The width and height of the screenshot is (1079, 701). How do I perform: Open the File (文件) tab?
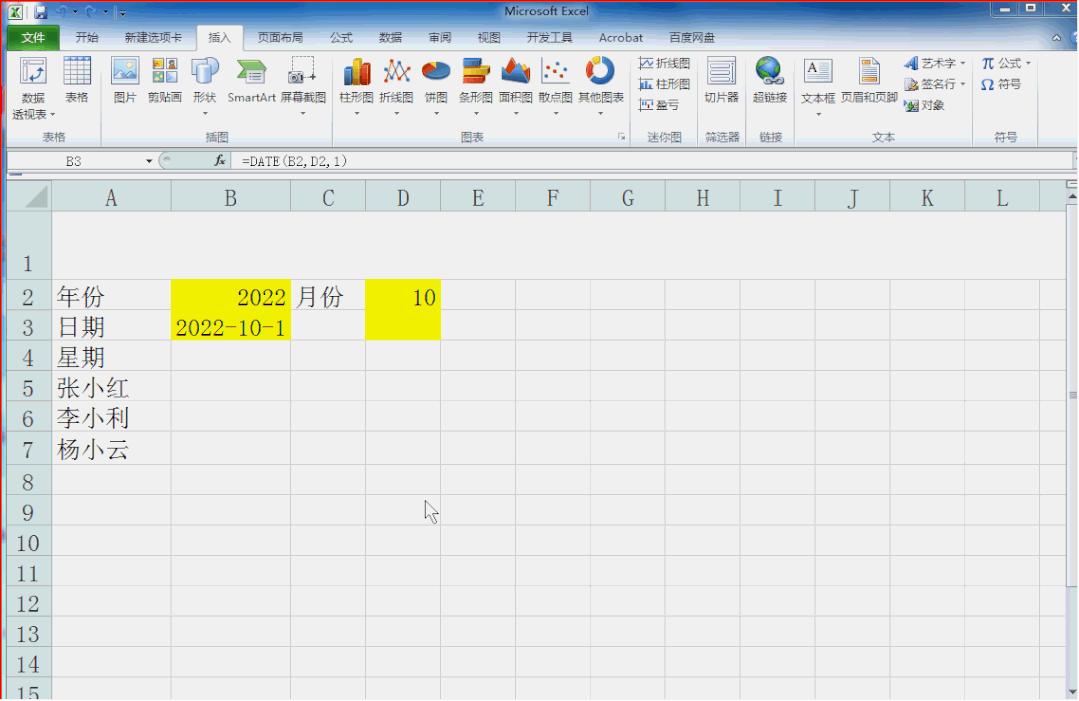tap(32, 38)
